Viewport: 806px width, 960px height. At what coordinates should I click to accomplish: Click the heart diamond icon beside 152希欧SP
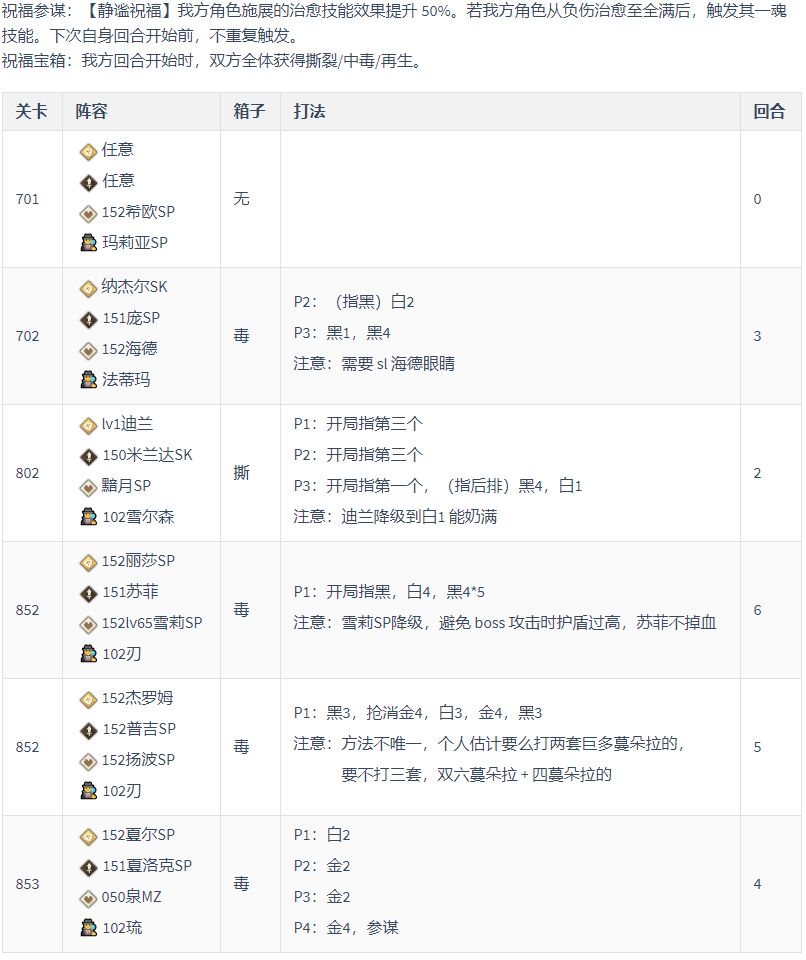click(89, 213)
